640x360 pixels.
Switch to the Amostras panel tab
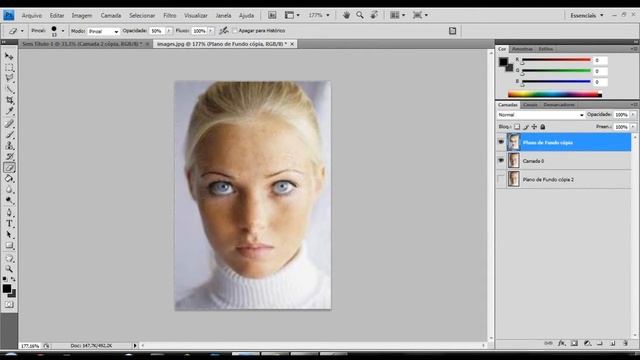coord(522,49)
